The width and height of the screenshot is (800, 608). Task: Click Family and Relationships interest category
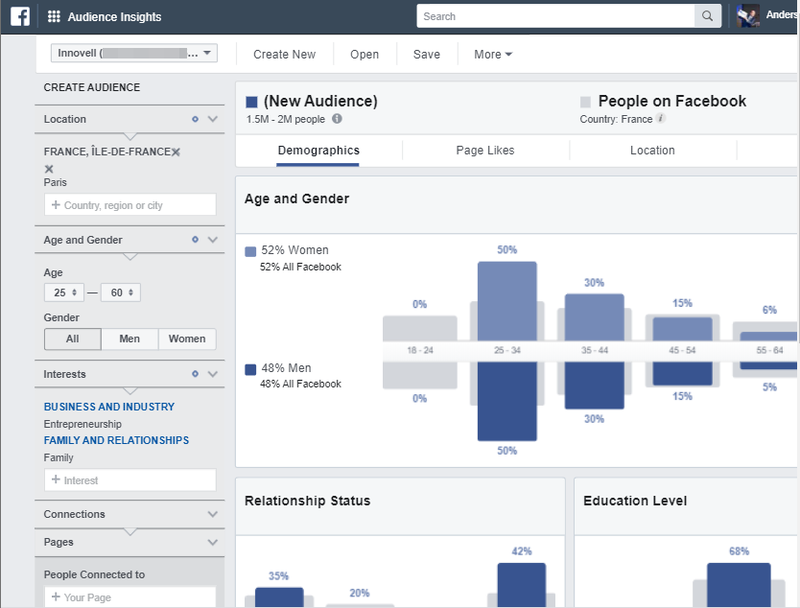tap(116, 440)
